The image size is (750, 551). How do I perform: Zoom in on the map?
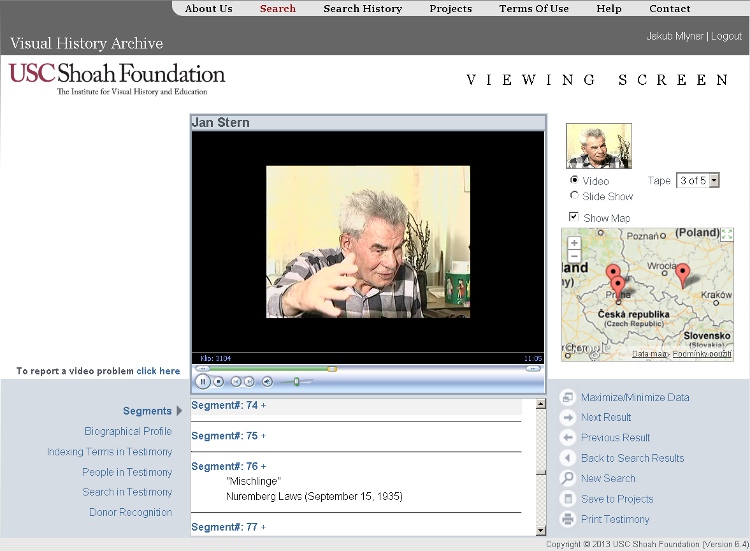(574, 243)
